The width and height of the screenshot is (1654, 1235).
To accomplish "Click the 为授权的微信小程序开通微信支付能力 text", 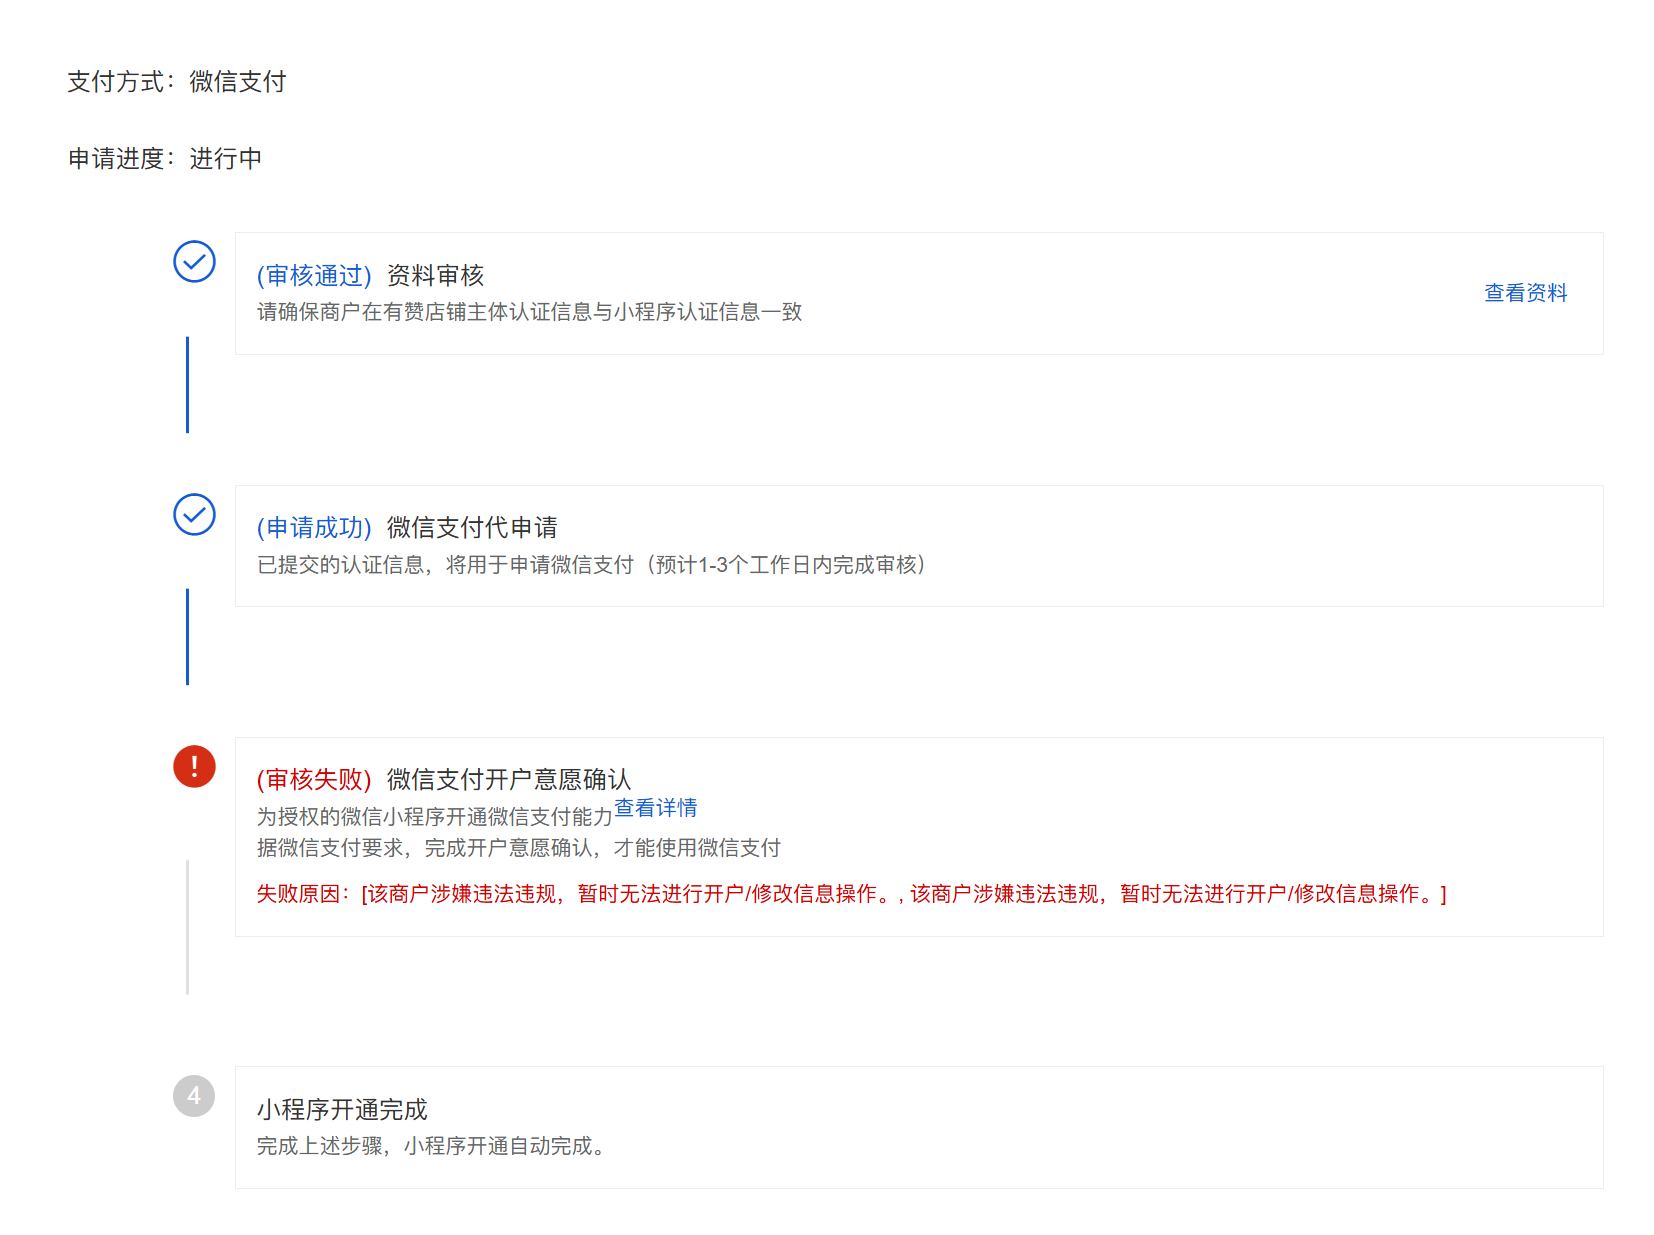I will tap(435, 817).
